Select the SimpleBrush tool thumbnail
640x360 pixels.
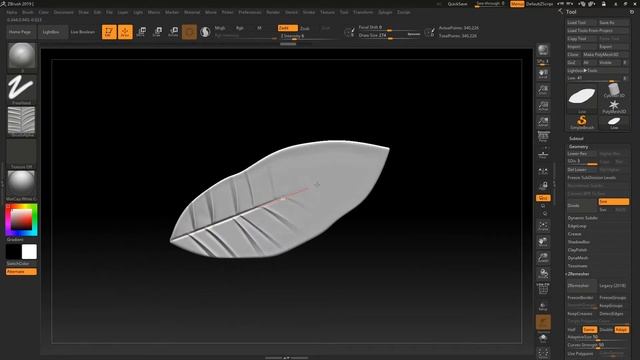coord(582,122)
